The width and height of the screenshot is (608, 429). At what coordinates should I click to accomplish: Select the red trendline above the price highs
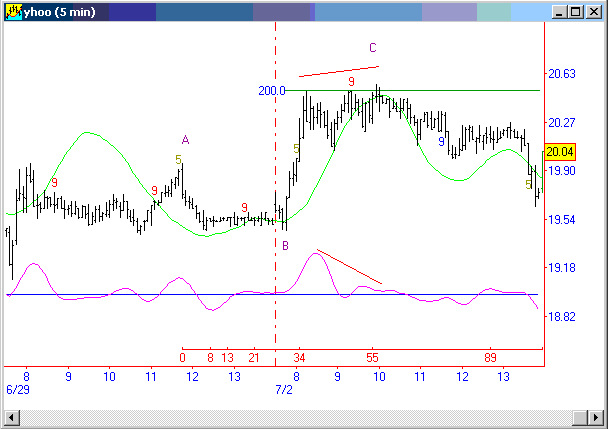339,71
